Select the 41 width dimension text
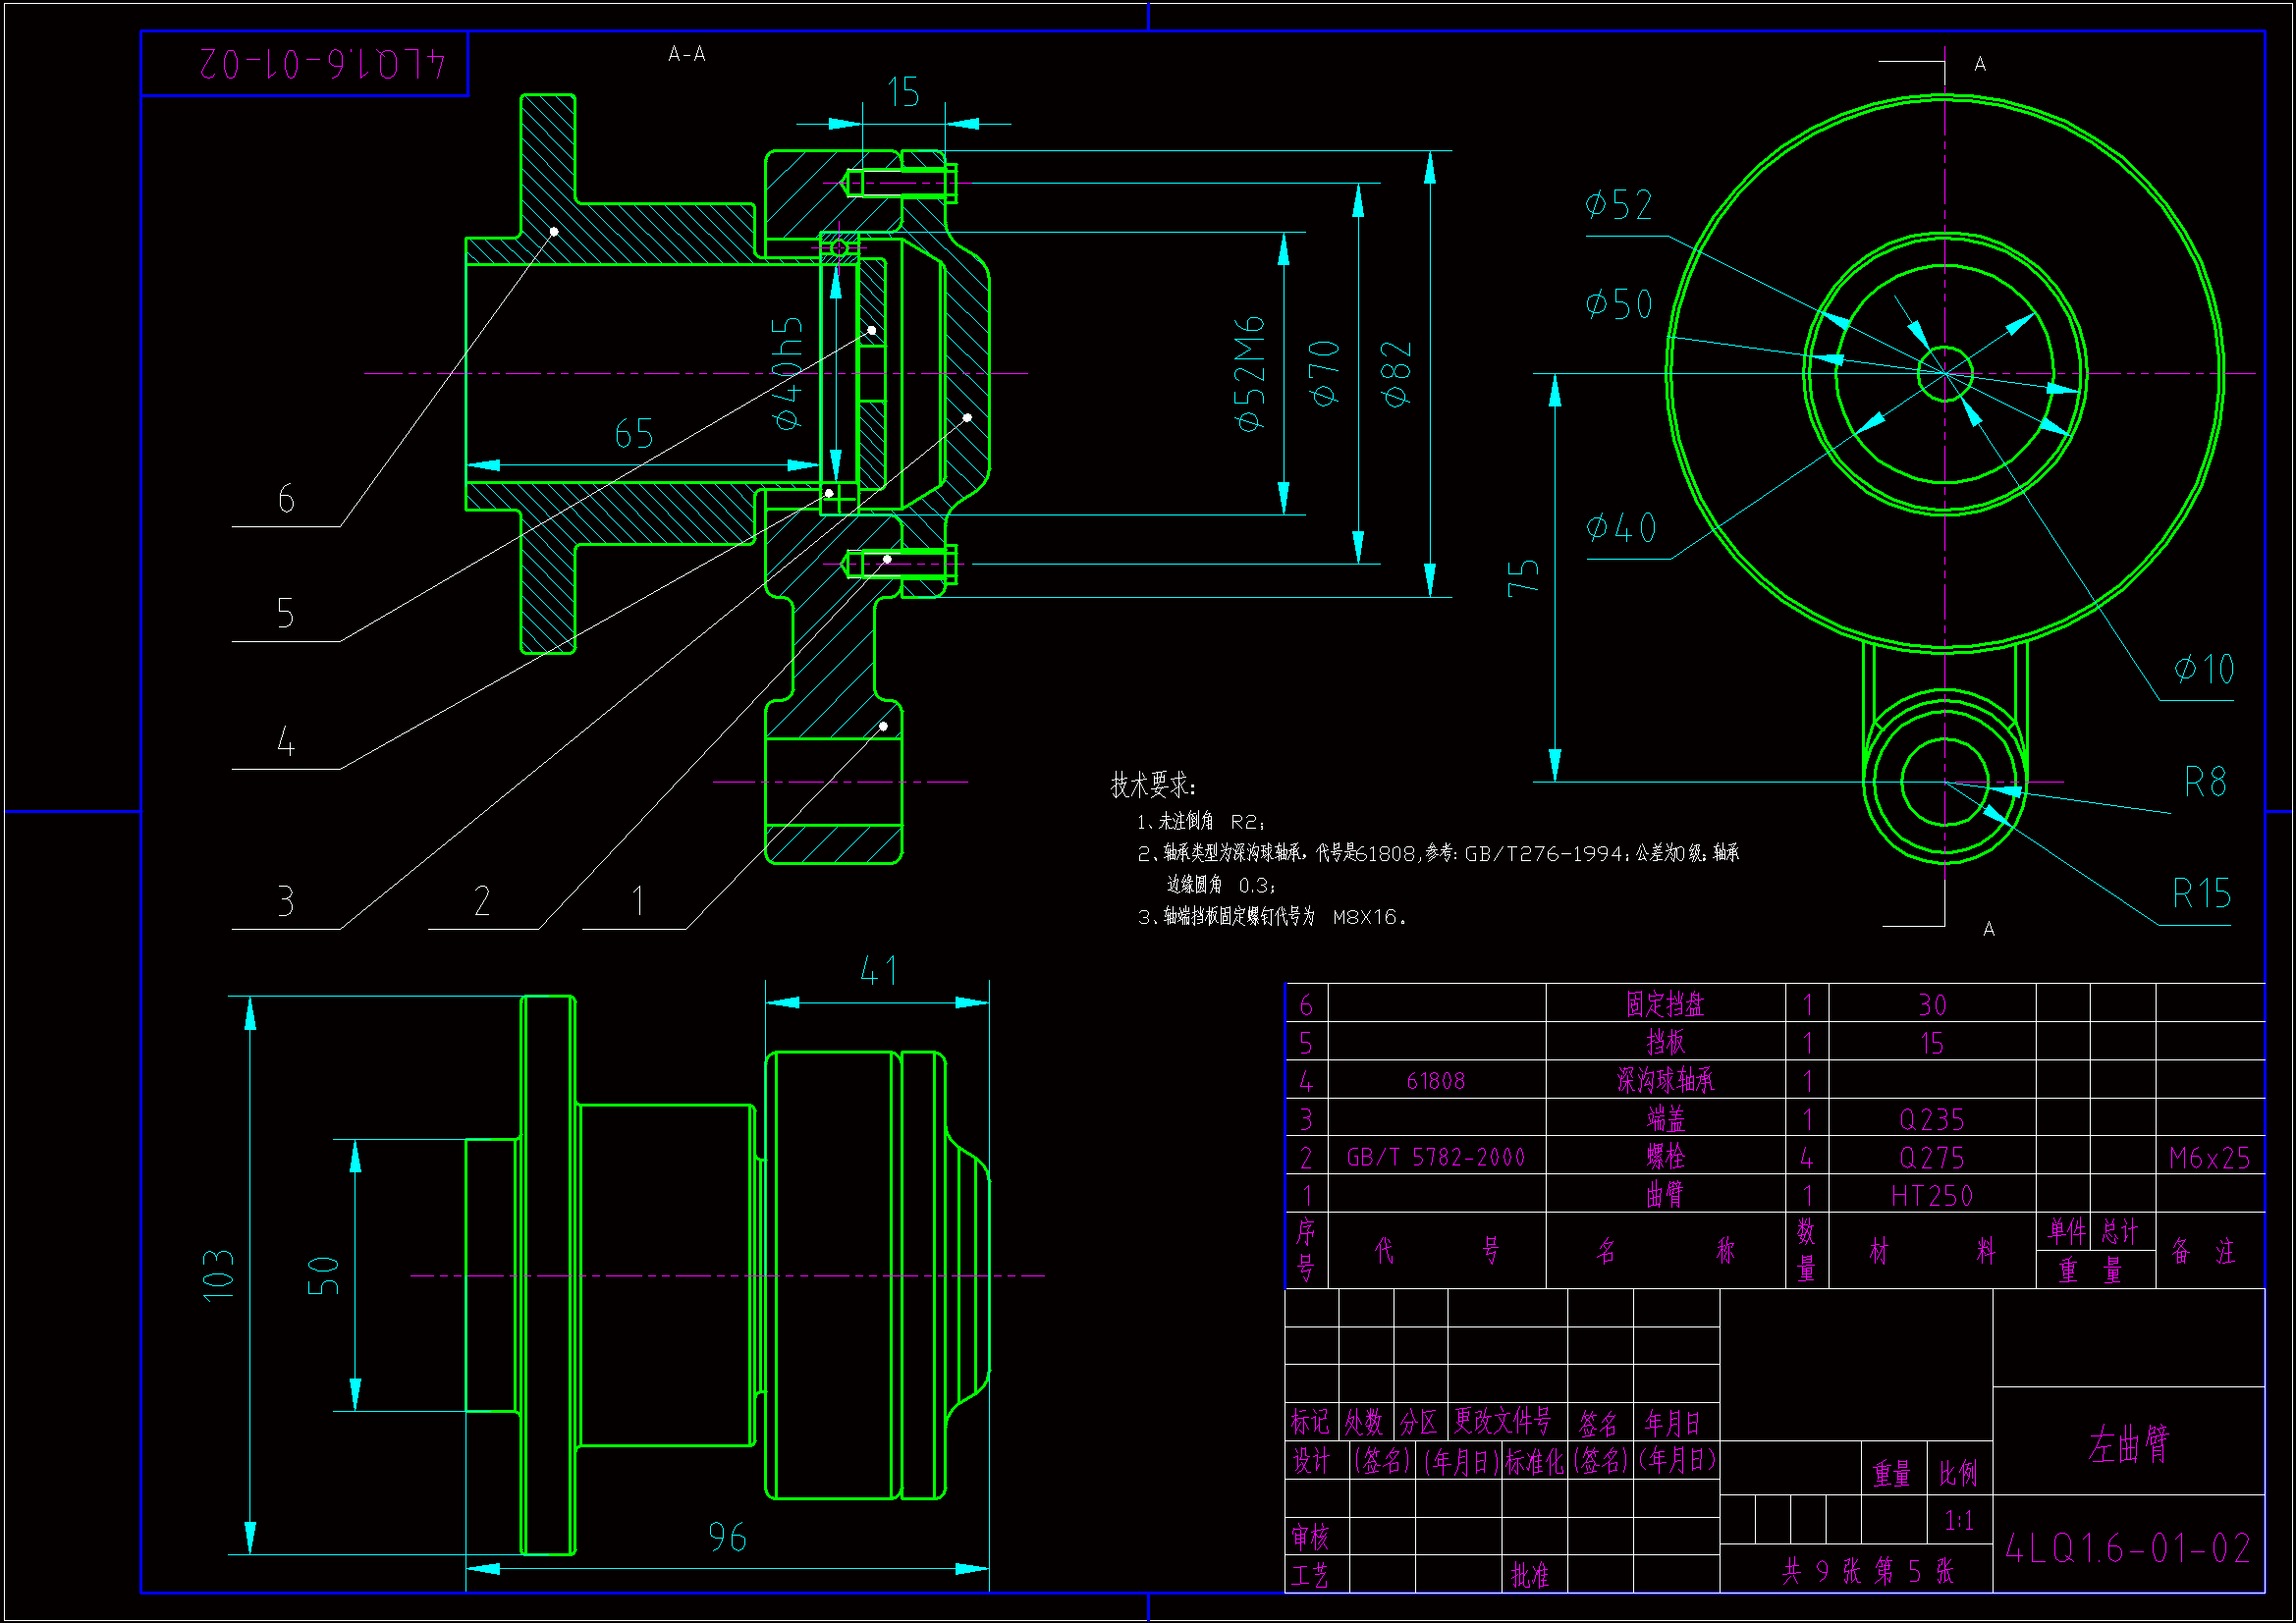 [878, 971]
